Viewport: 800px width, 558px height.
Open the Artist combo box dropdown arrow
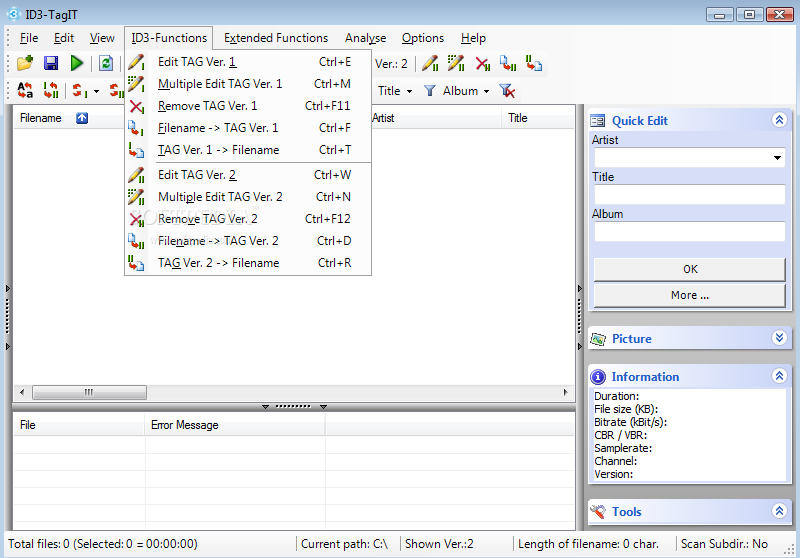point(777,158)
